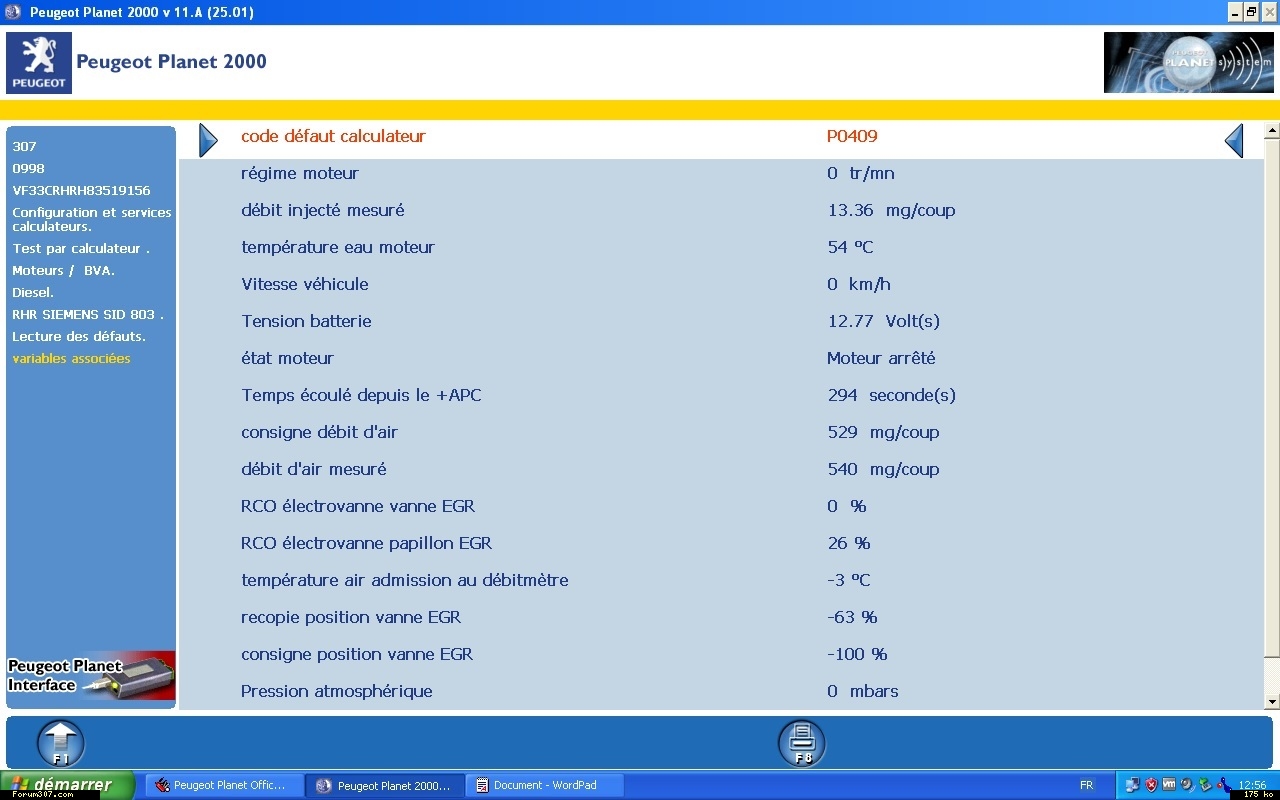Click the 12:56 system clock
1280x800 pixels.
click(1252, 785)
